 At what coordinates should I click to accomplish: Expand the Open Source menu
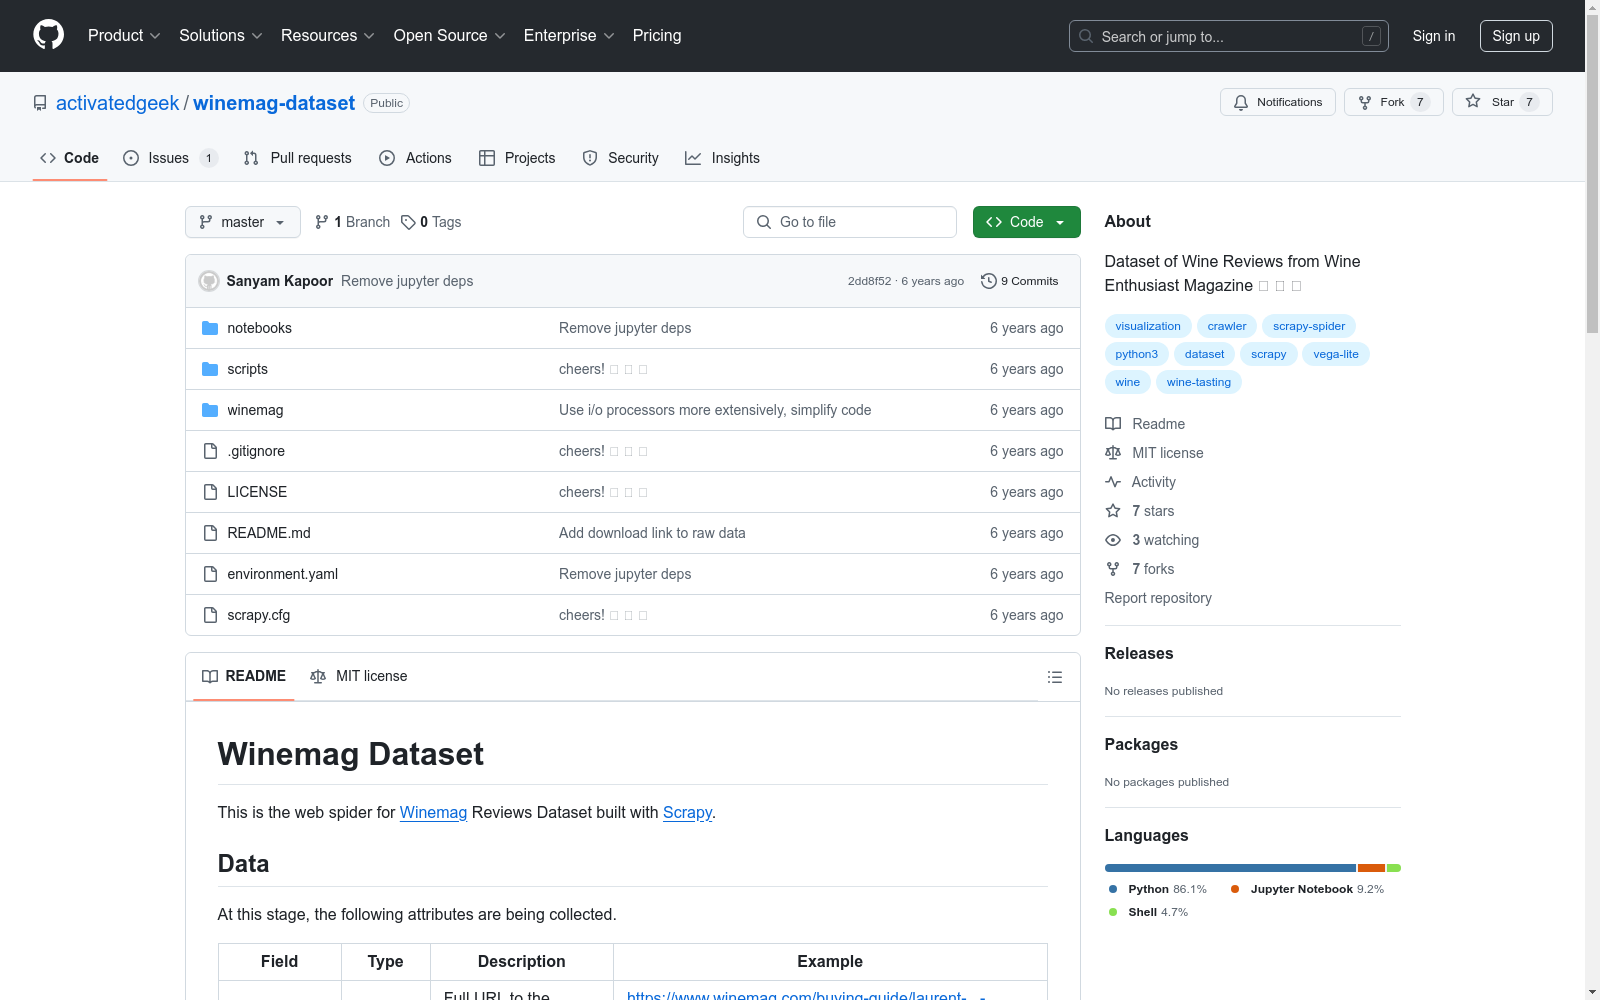coord(450,35)
